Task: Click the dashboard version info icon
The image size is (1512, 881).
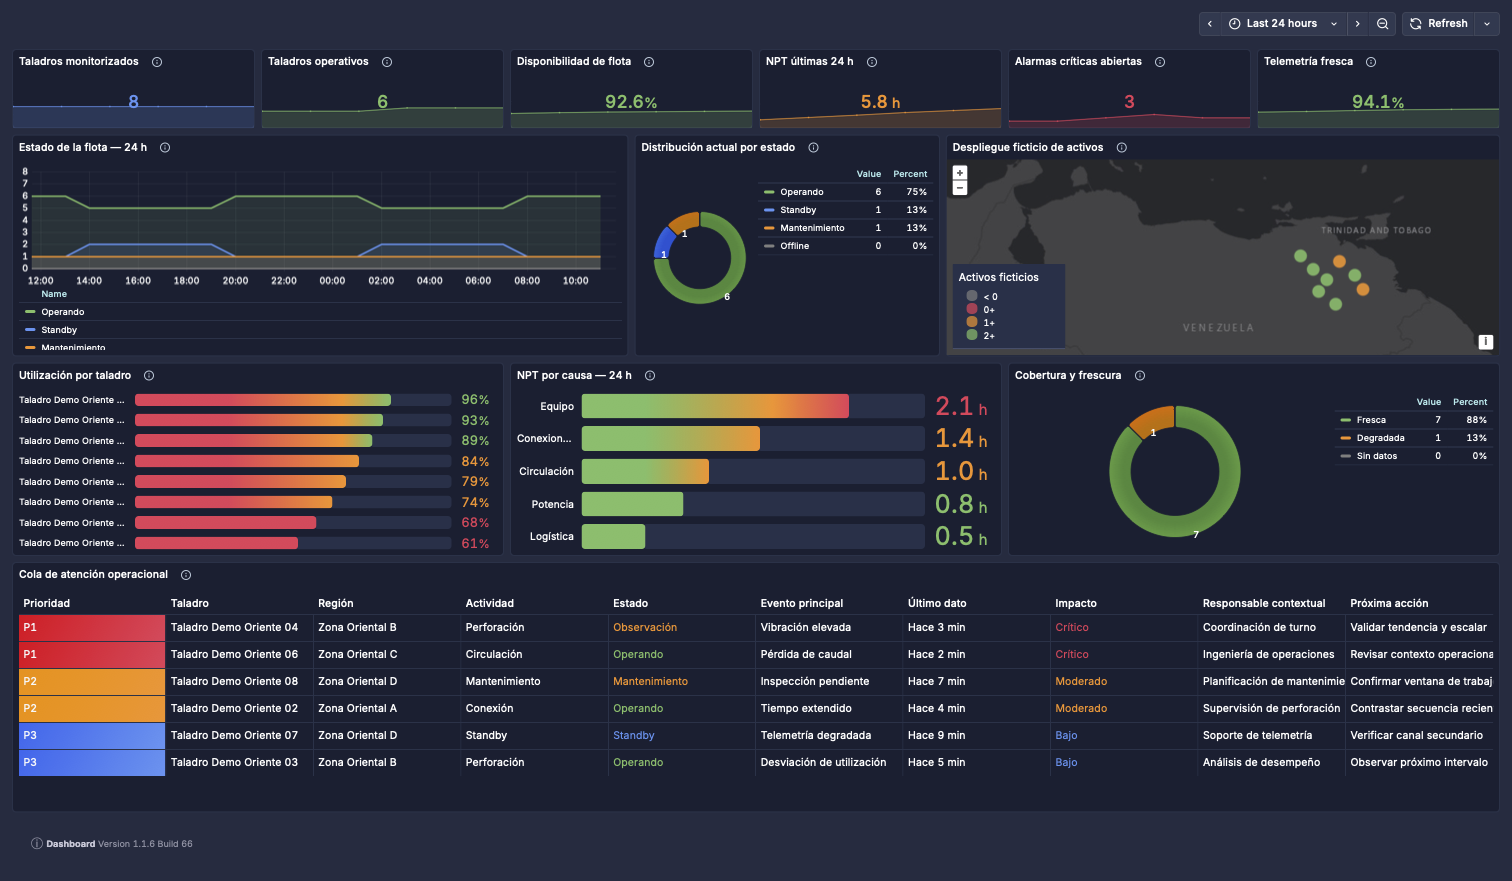Action: point(37,844)
